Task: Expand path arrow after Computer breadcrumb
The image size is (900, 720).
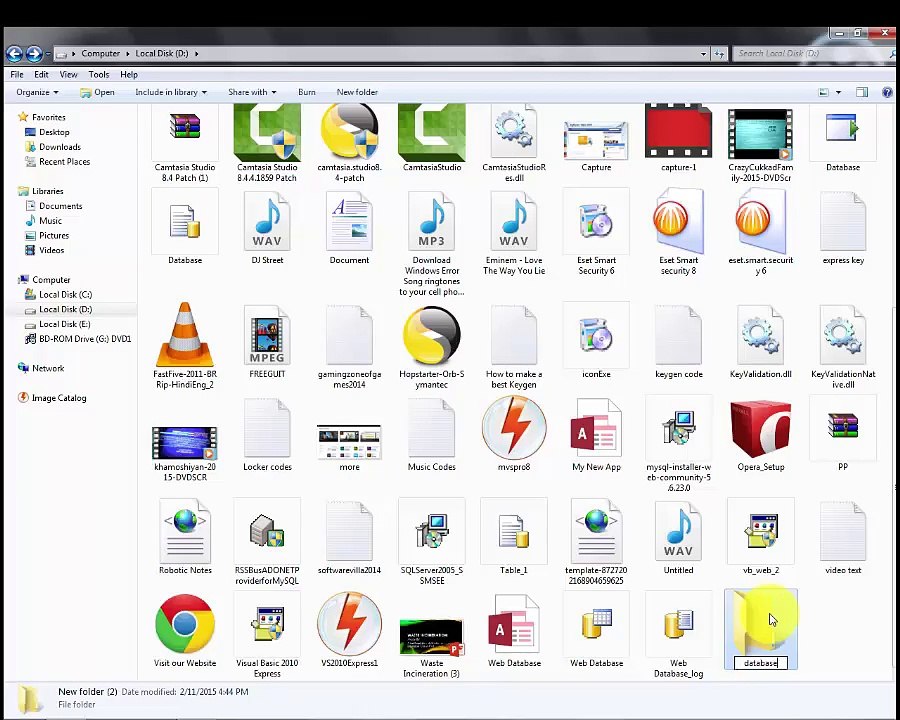Action: click(x=128, y=53)
